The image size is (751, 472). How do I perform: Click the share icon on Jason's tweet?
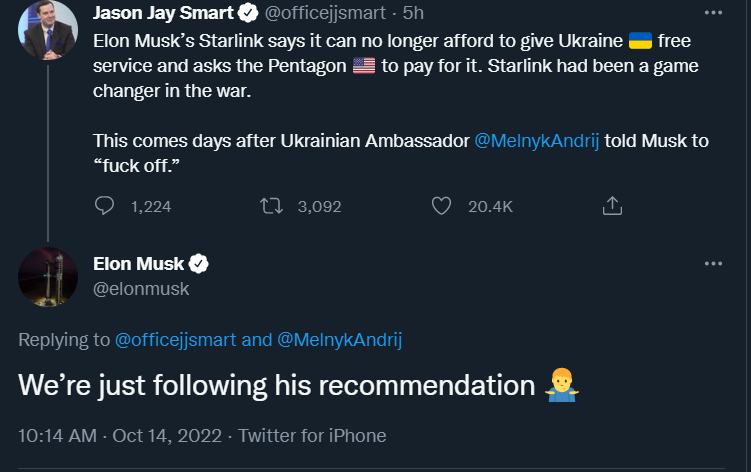coord(613,206)
